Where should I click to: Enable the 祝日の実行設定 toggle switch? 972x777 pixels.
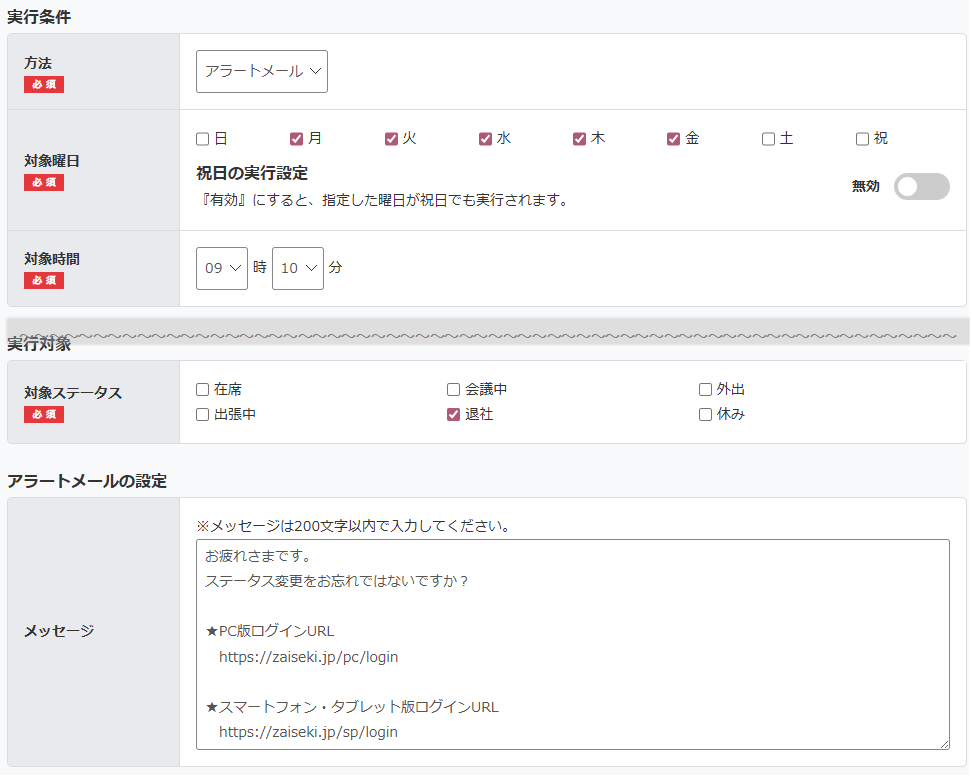click(x=921, y=187)
